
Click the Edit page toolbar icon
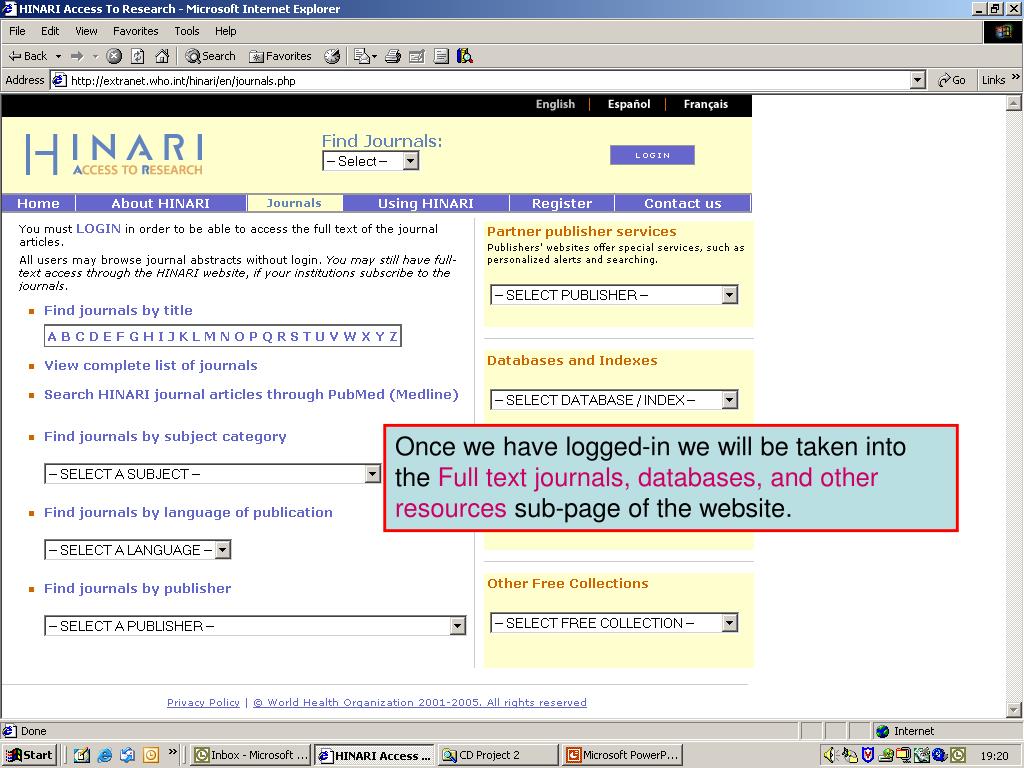pyautogui.click(x=417, y=56)
